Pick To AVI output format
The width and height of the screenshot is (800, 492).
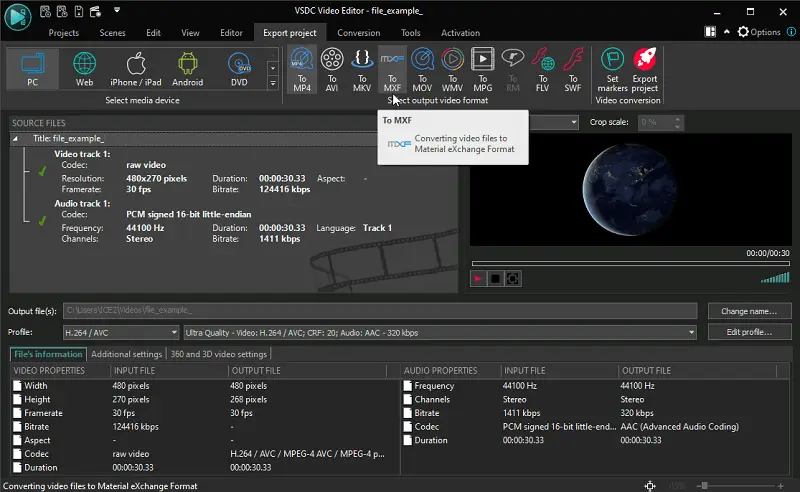tap(332, 69)
